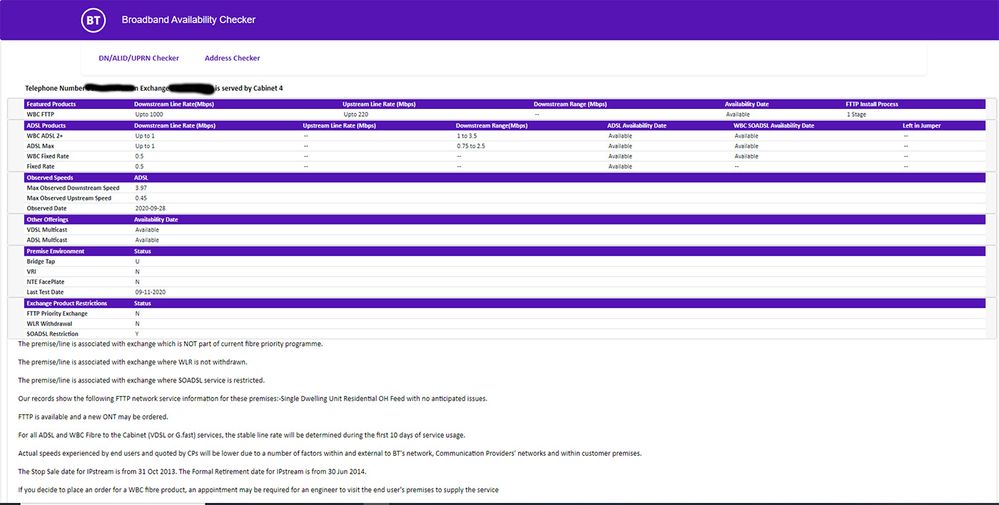The height and width of the screenshot is (505, 999).
Task: Click the VDSL Multicast row label
Action: point(47,229)
